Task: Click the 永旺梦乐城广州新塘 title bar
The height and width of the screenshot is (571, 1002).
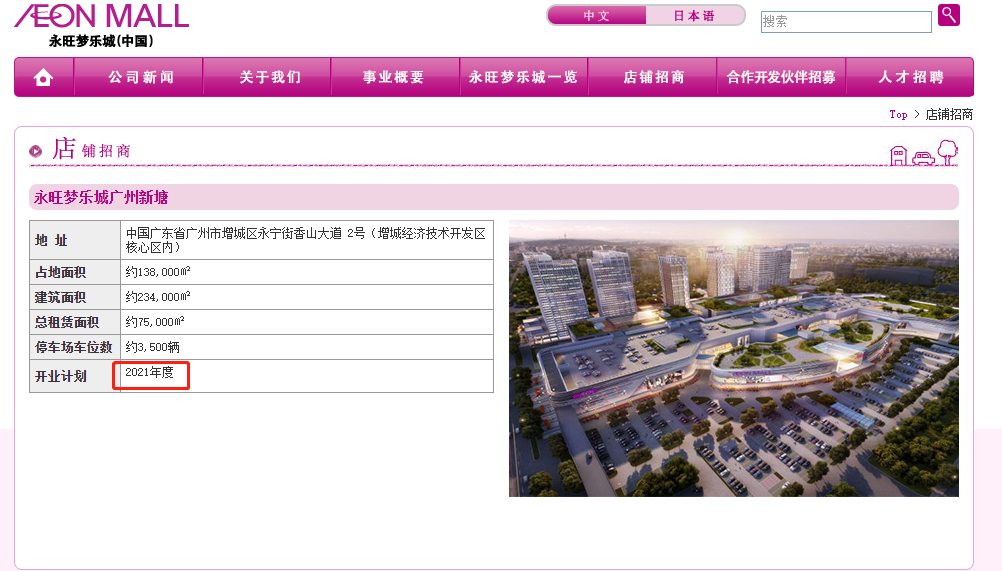Action: point(493,197)
